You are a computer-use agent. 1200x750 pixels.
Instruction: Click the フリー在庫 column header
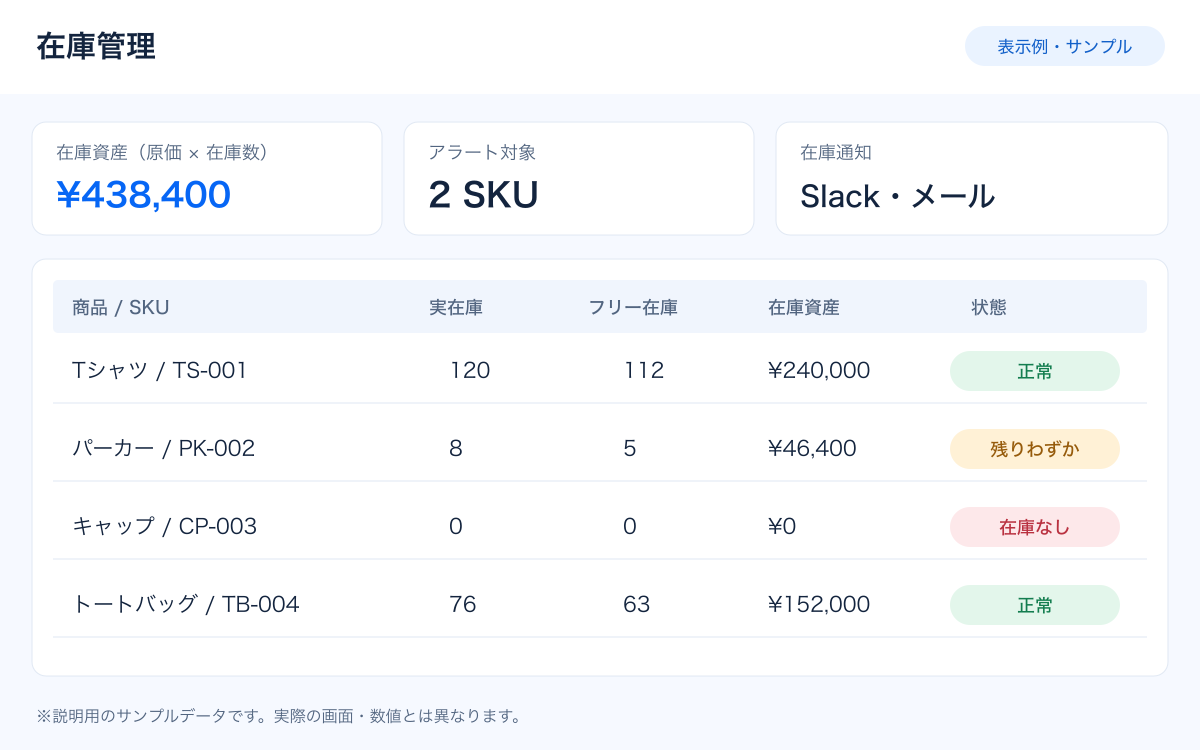[x=633, y=307]
